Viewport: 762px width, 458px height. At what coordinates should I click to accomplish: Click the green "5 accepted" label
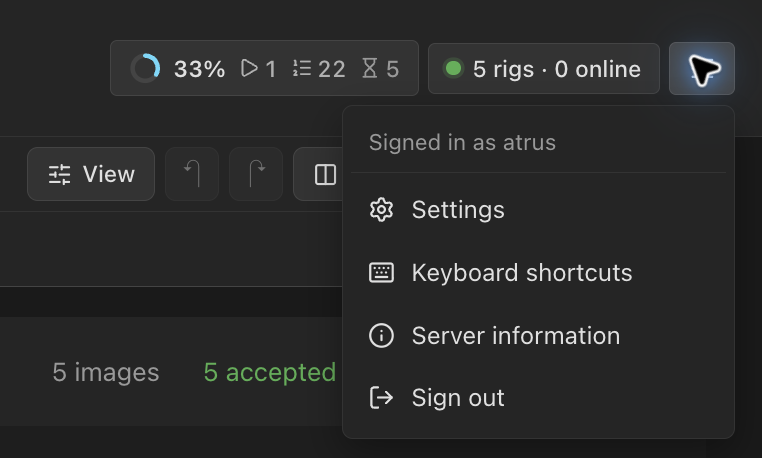click(x=270, y=372)
